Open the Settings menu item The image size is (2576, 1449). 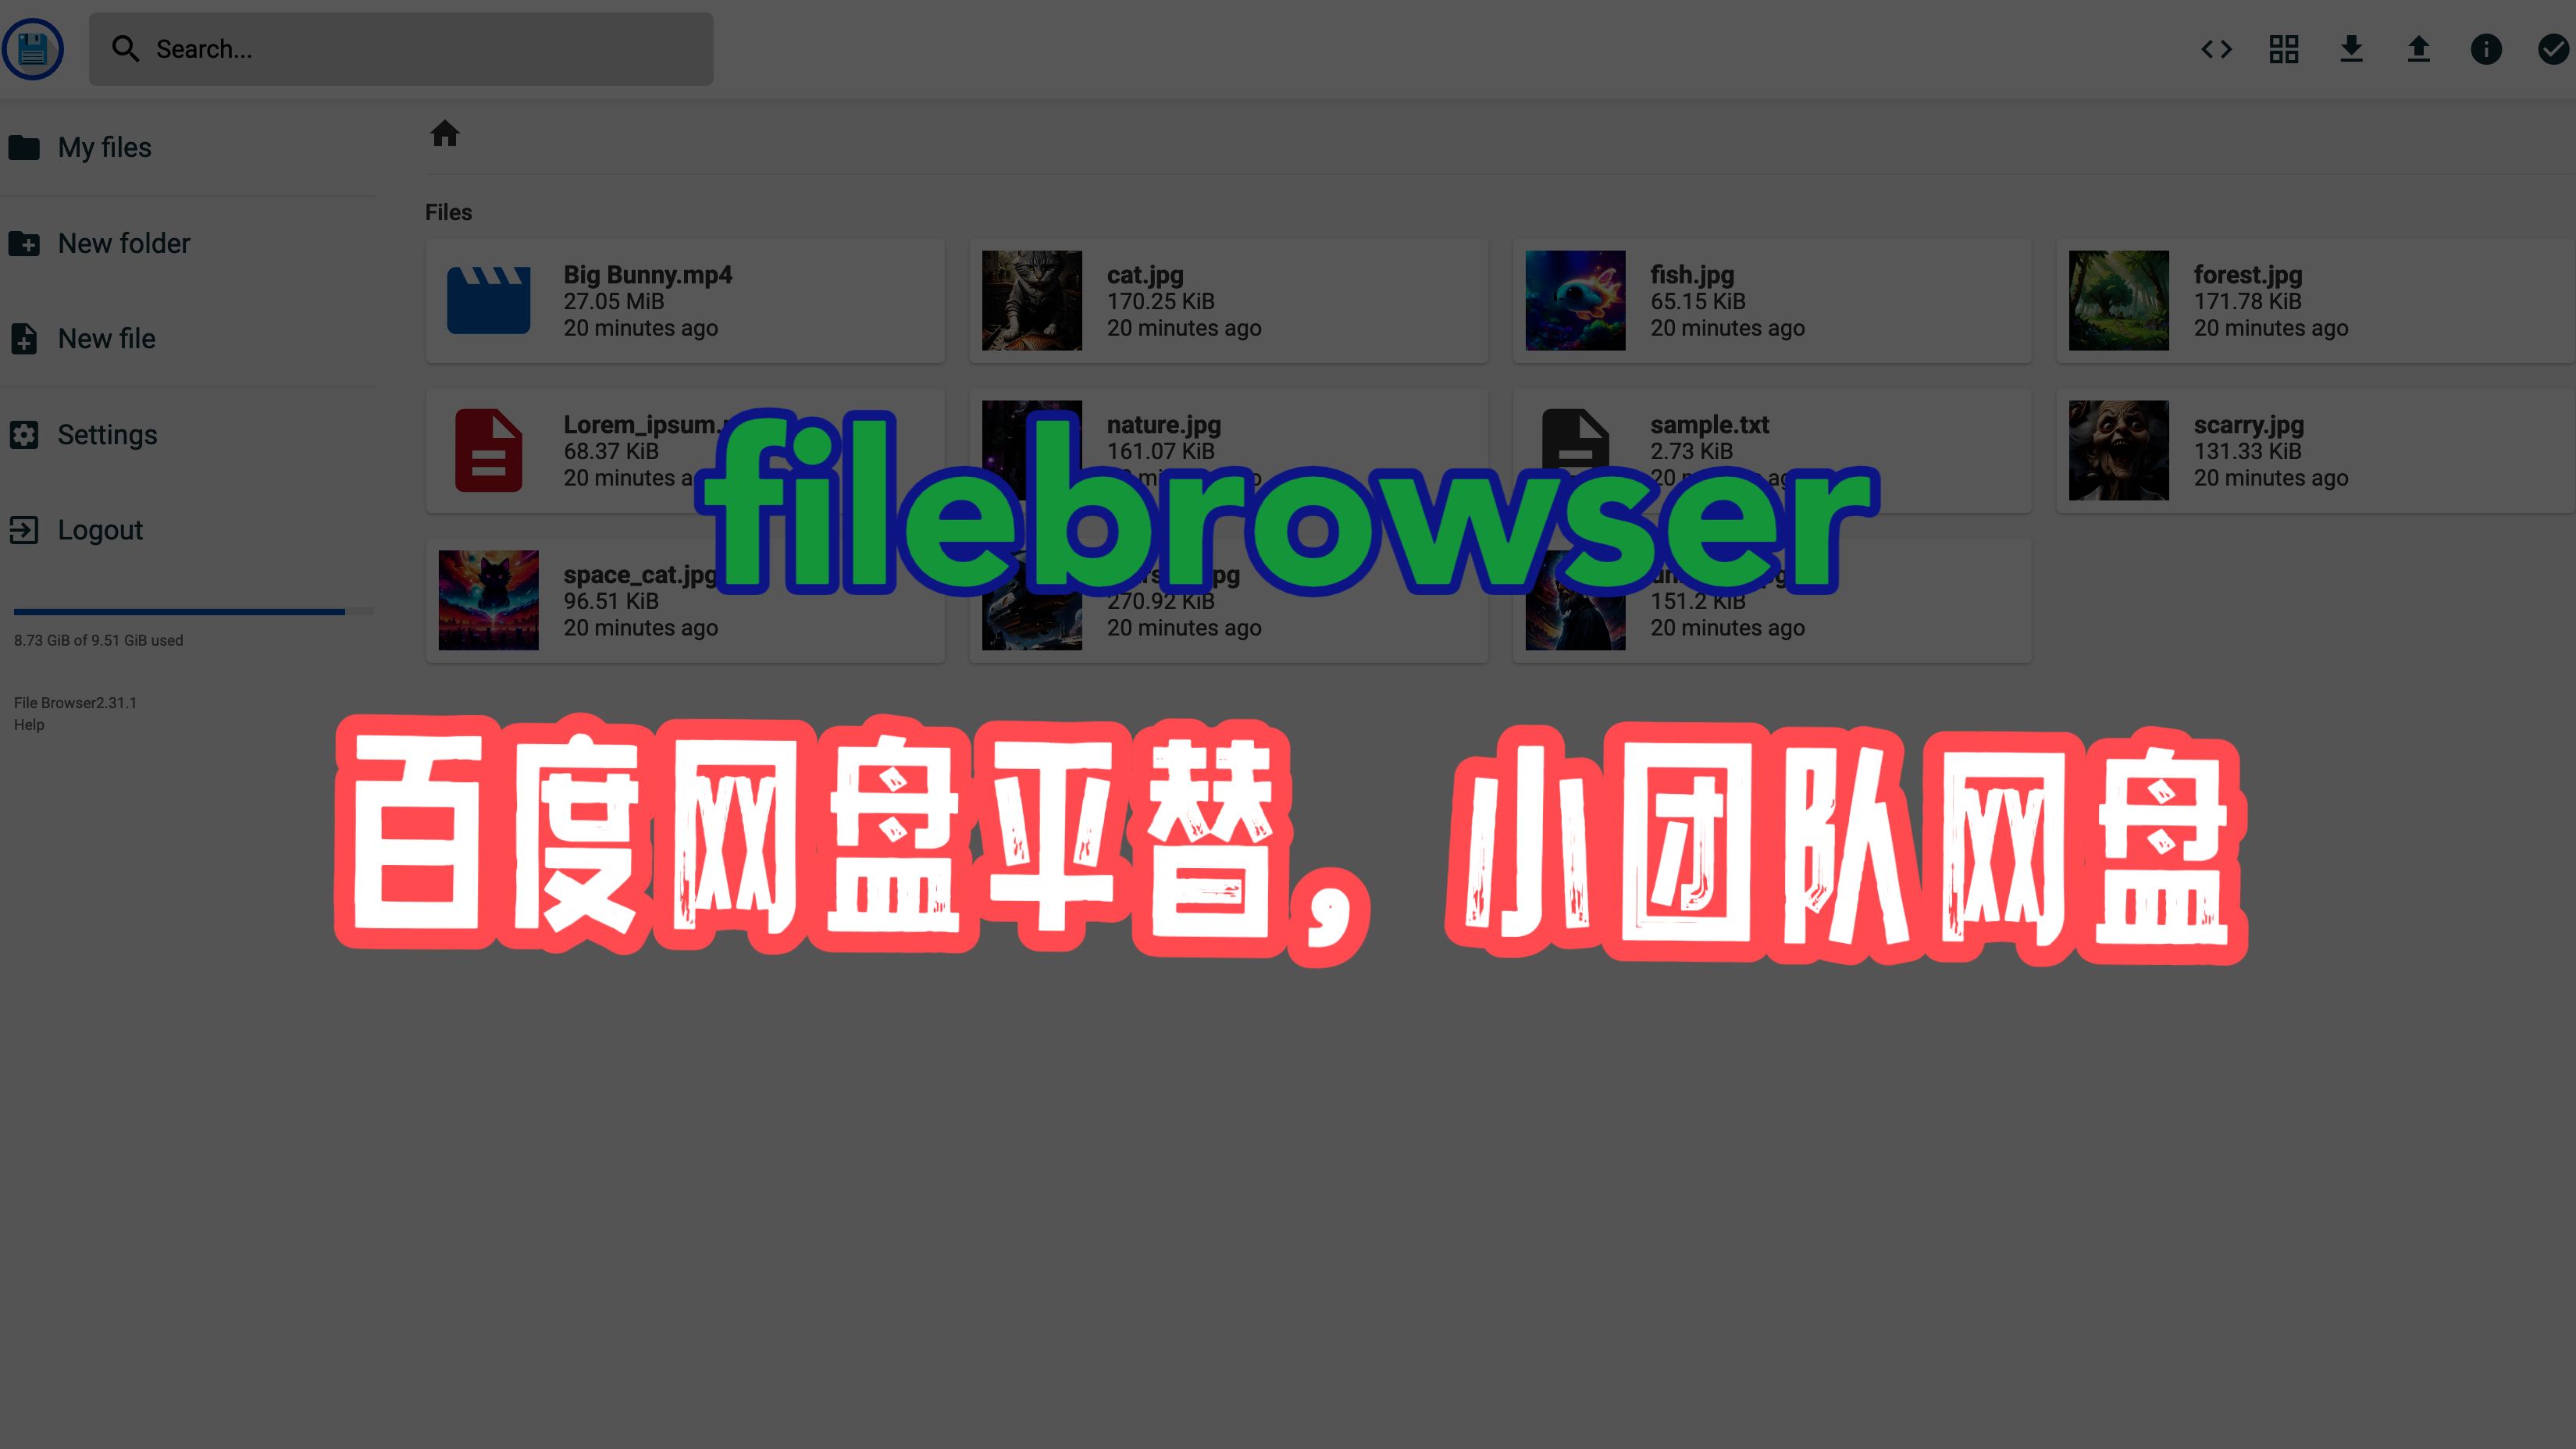(108, 433)
